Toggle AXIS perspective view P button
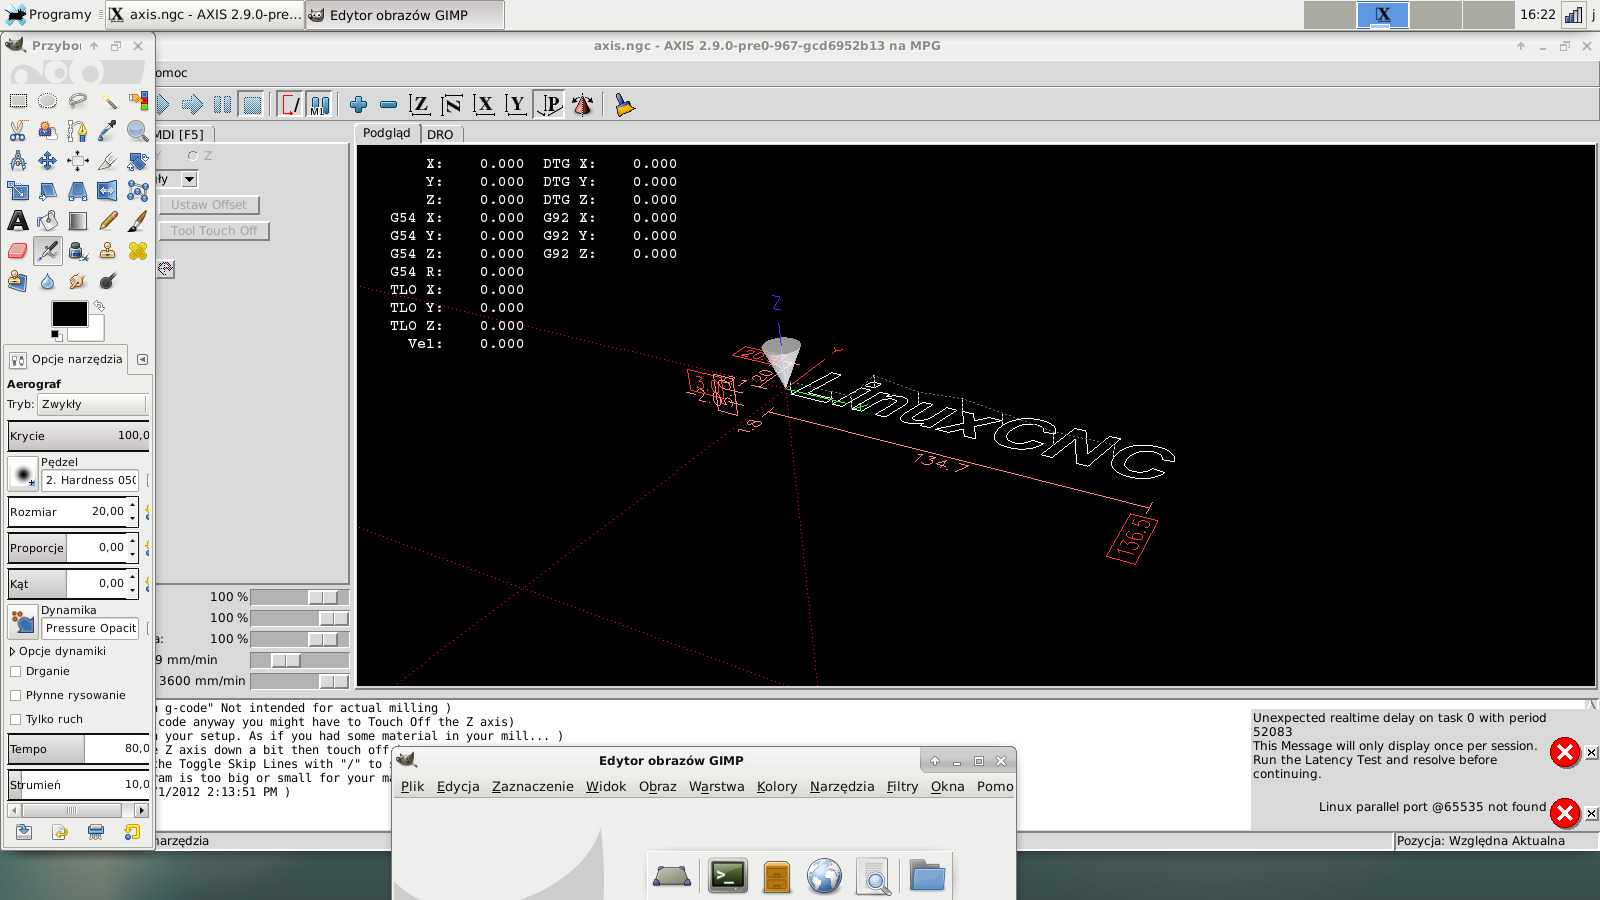Screen dimensions: 1600x900 tap(550, 104)
